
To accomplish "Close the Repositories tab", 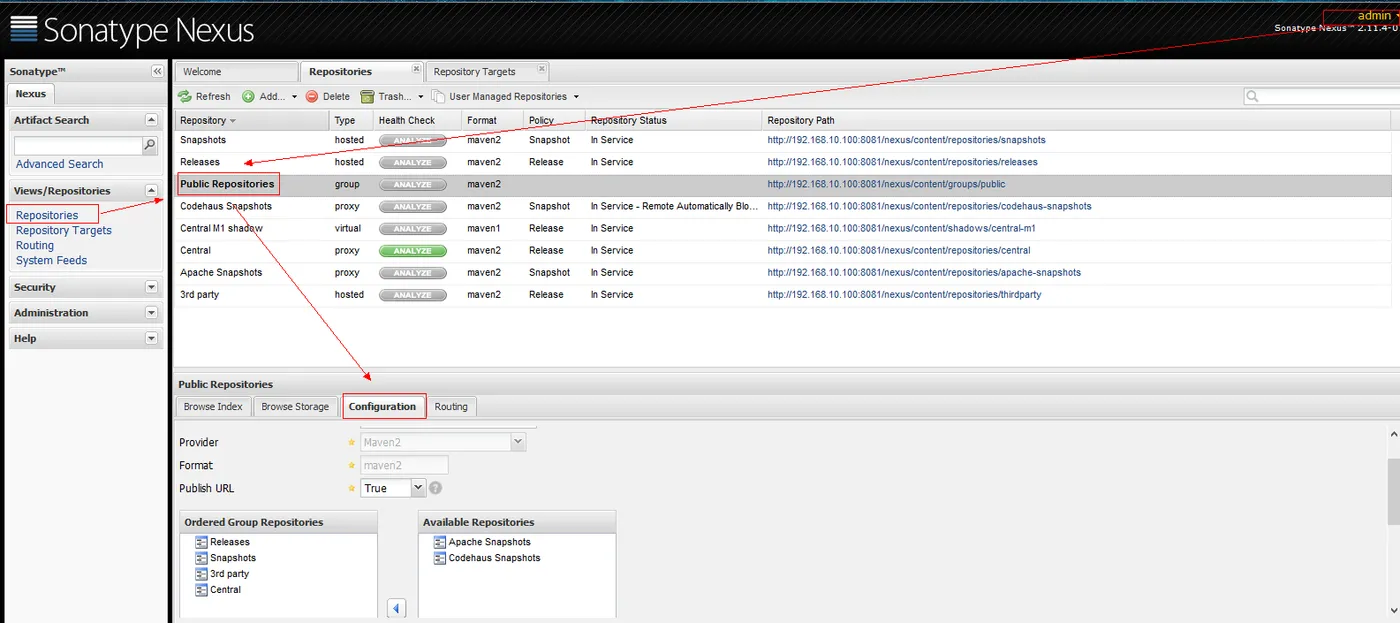I will 414,69.
